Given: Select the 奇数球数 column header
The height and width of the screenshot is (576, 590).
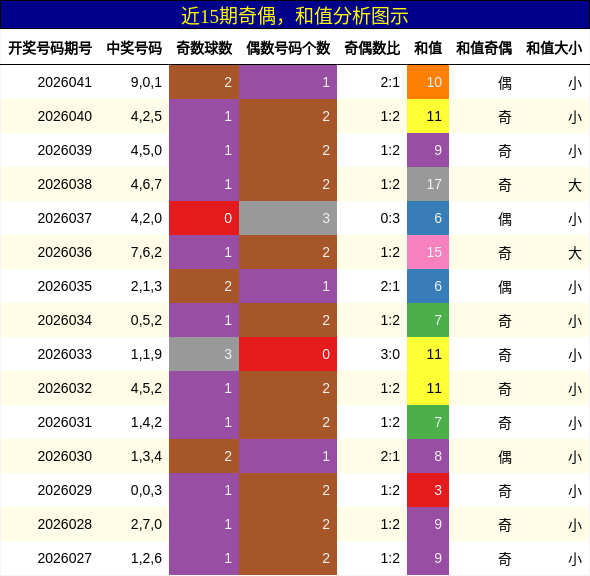Looking at the screenshot, I should point(204,48).
